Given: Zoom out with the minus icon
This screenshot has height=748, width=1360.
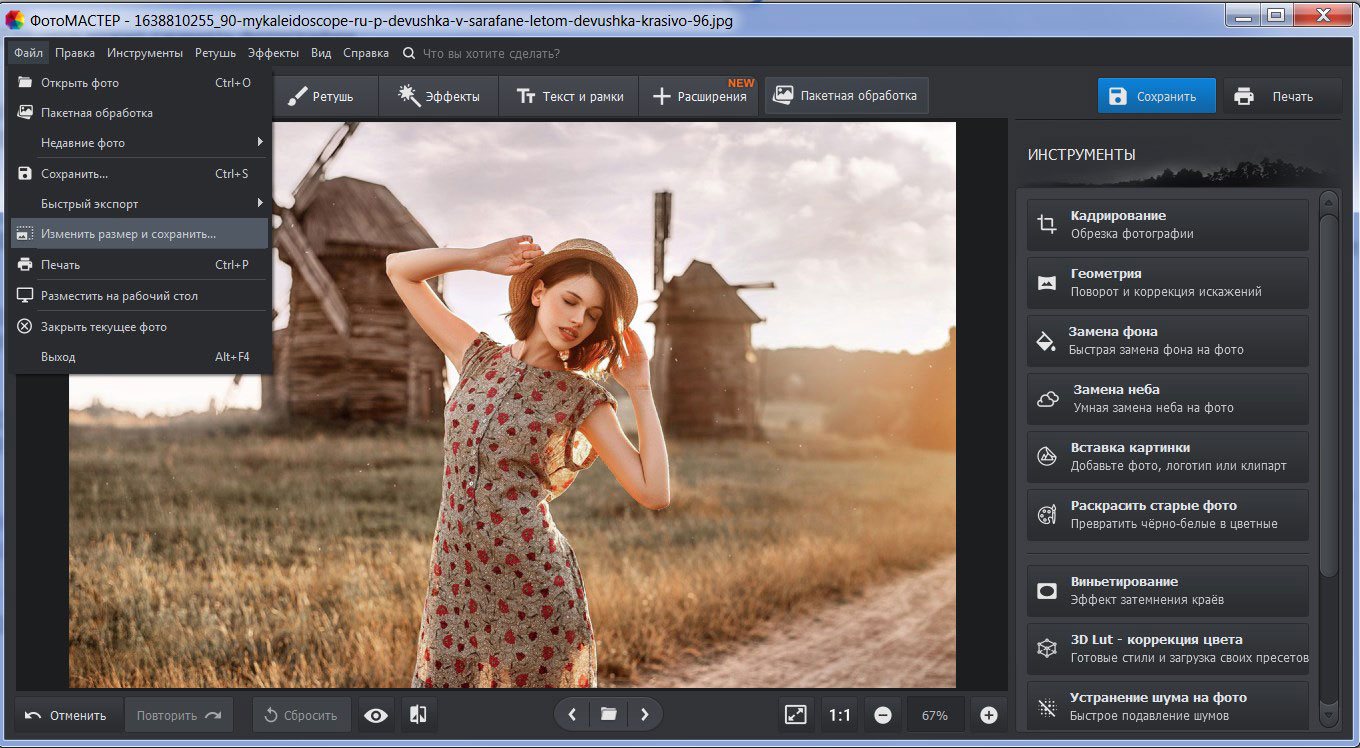Looking at the screenshot, I should point(883,715).
